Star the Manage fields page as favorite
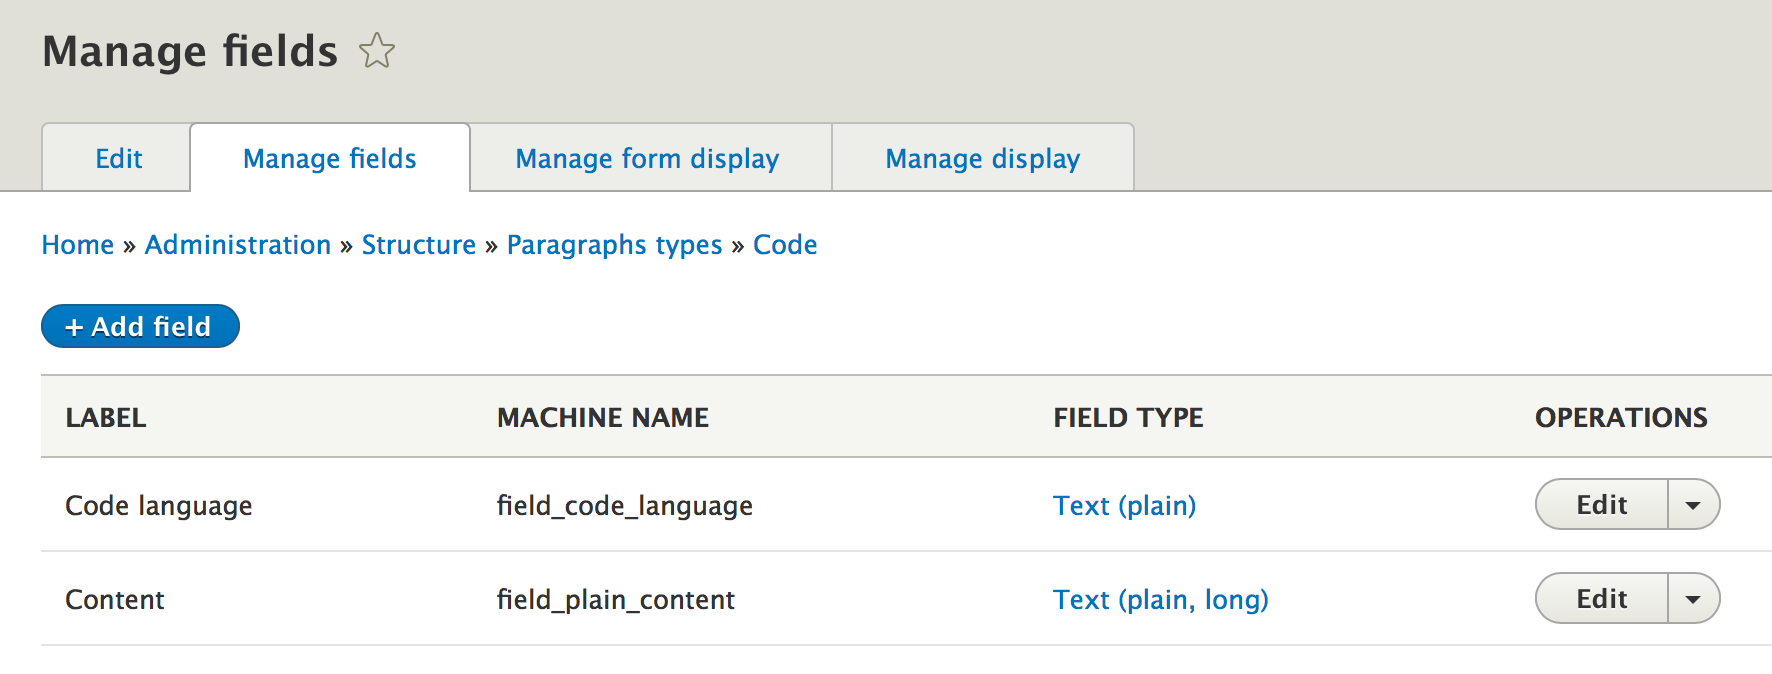Viewport: 1772px width, 674px height. tap(377, 50)
